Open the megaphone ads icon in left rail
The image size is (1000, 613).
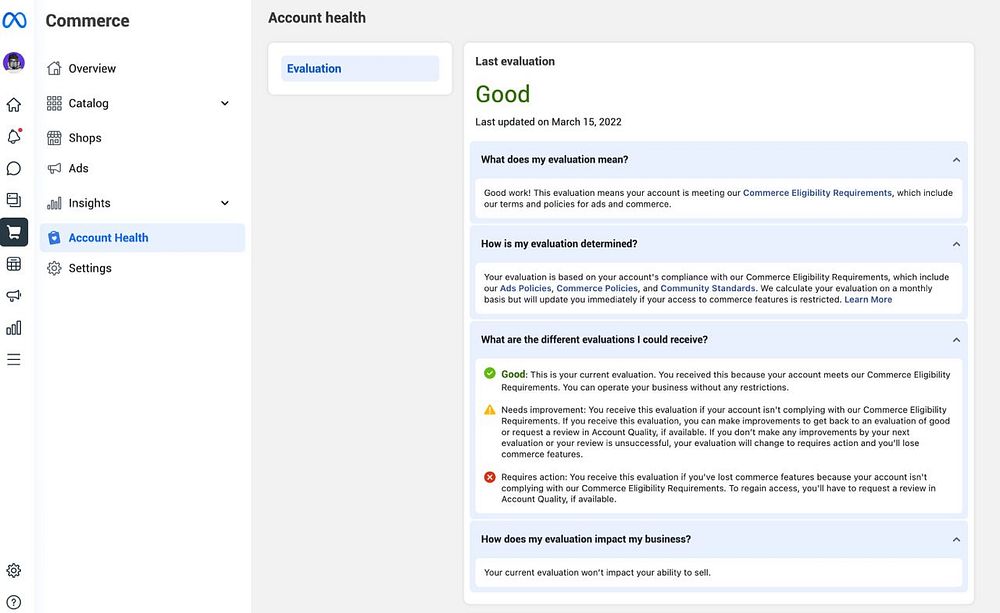click(x=13, y=295)
